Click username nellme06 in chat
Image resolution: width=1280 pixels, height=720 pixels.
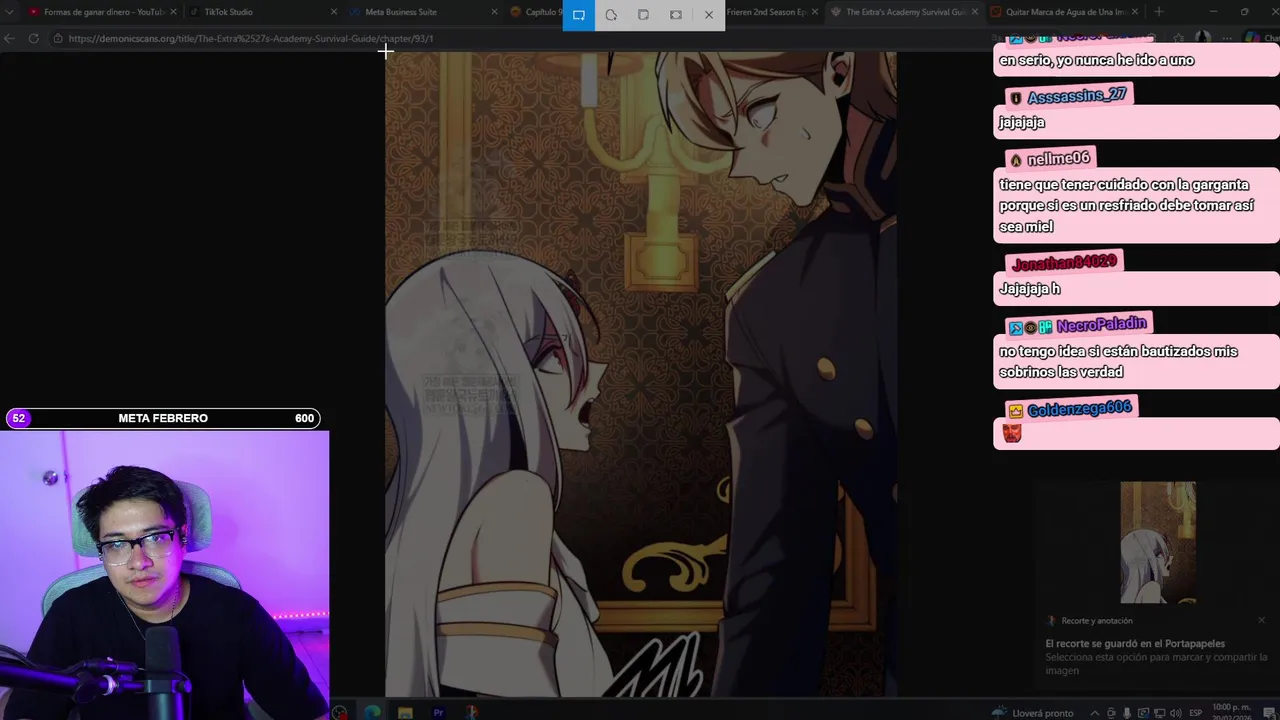click(1057, 159)
